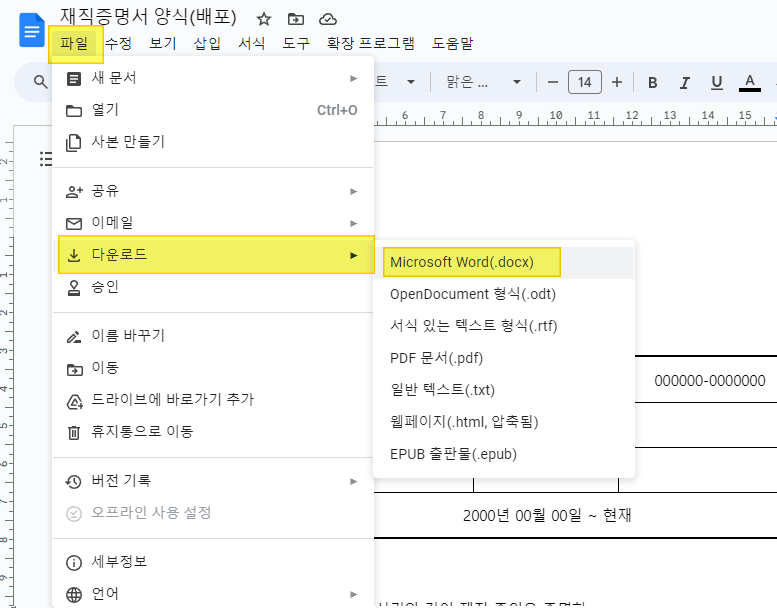Screen dimensions: 777x608
Task: Expand the 버전 기록 submenu
Action: pos(213,481)
